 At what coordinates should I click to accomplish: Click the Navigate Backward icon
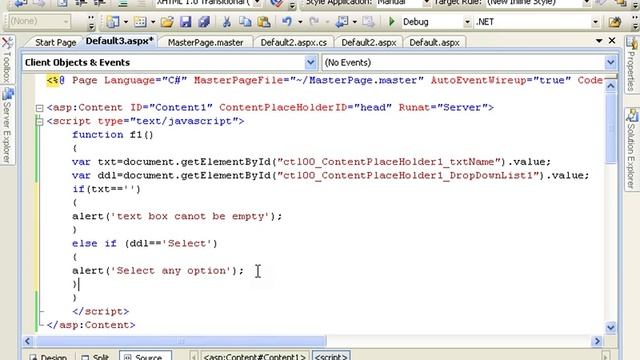click(341, 22)
